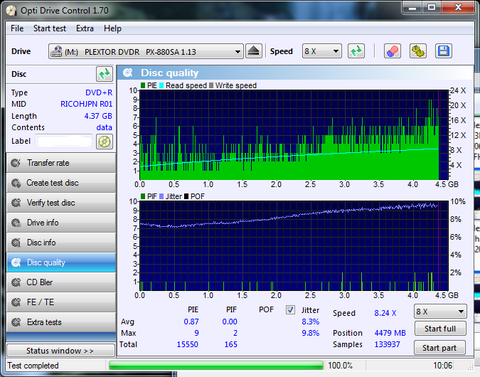
Task: Expand the Status window panel
Action: click(x=61, y=351)
